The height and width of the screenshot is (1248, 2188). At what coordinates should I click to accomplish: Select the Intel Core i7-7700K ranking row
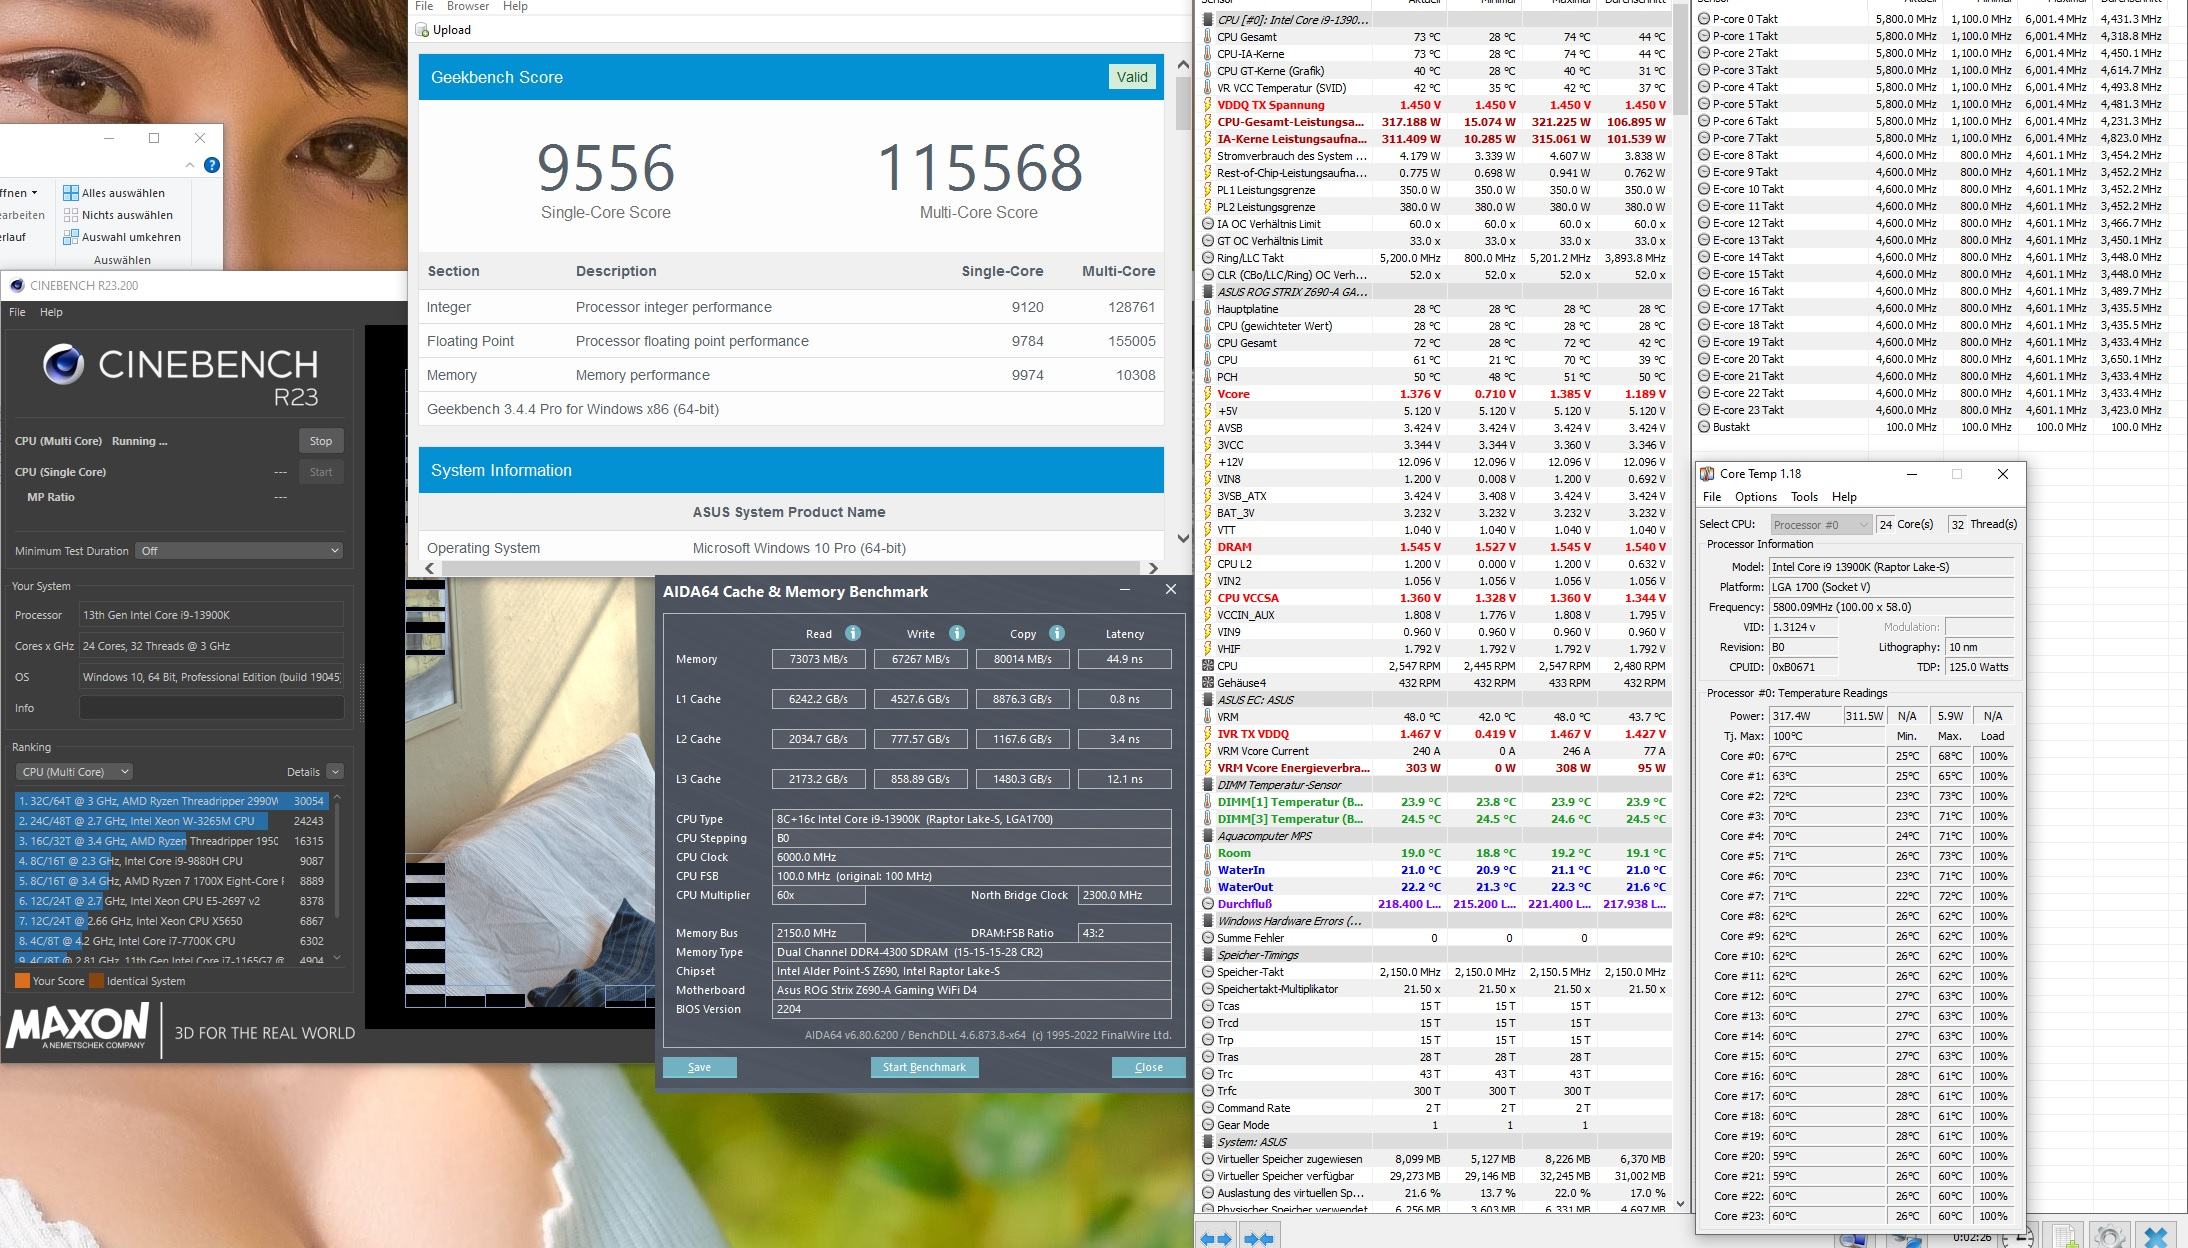[x=170, y=941]
